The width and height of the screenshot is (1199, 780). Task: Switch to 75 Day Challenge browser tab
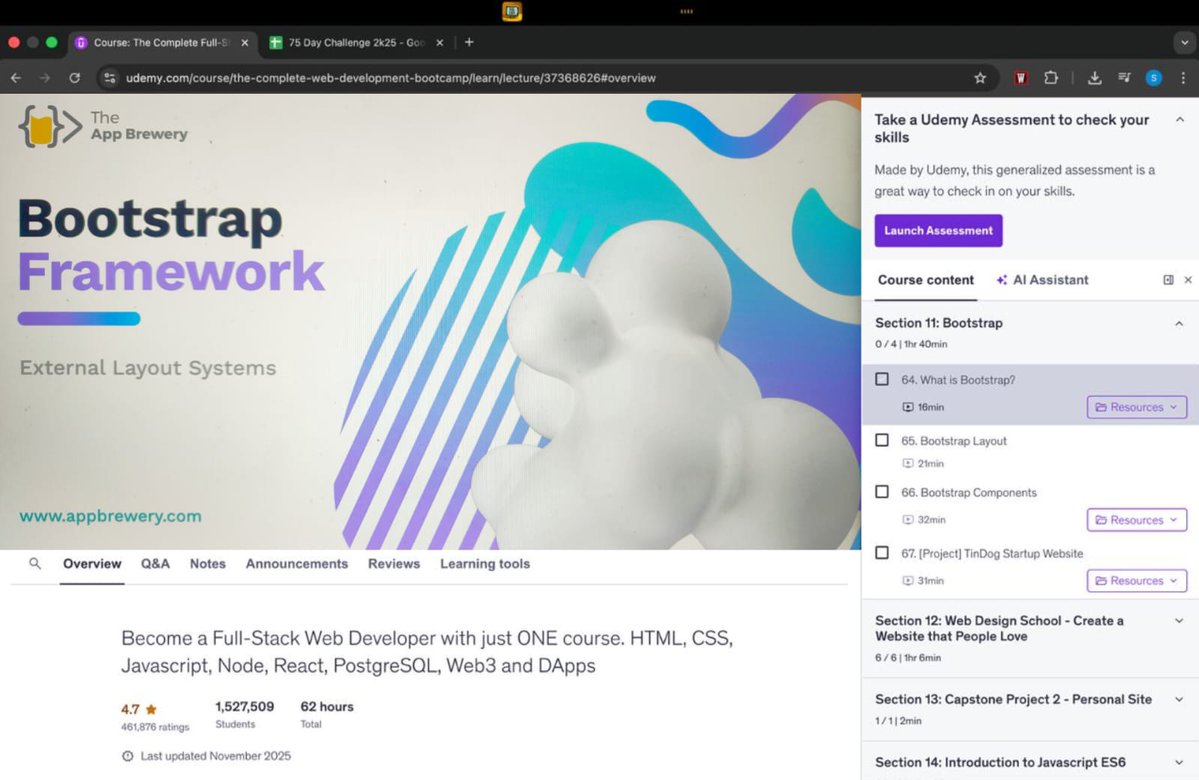[356, 43]
